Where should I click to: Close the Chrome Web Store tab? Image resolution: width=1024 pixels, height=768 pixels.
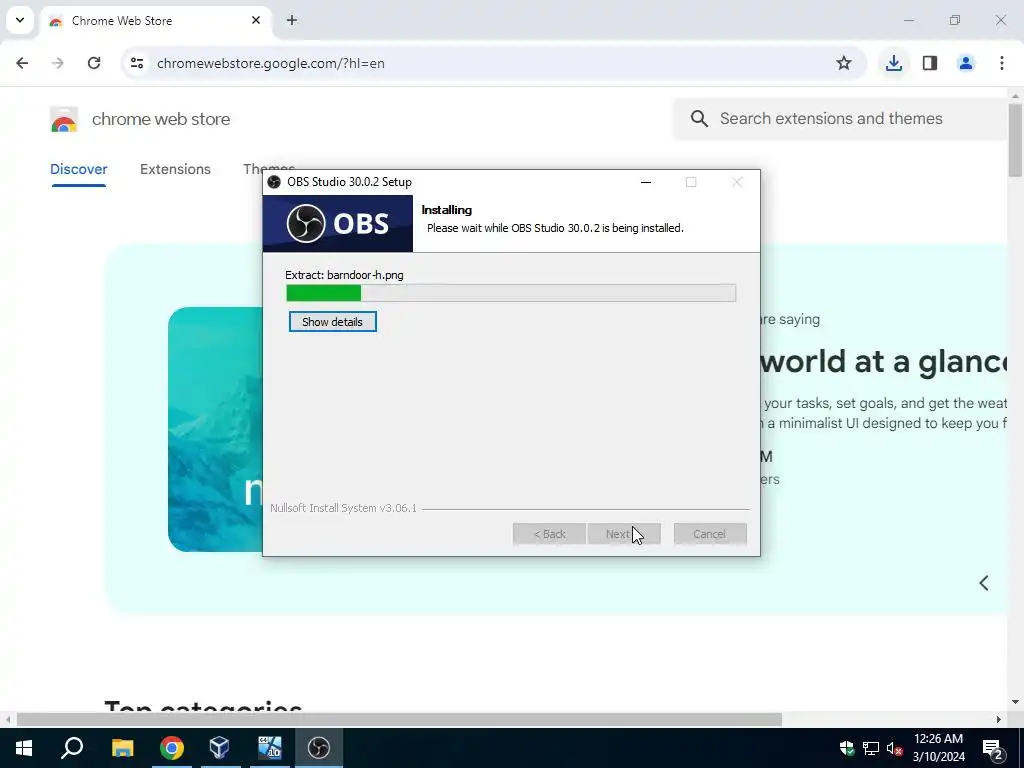(256, 20)
